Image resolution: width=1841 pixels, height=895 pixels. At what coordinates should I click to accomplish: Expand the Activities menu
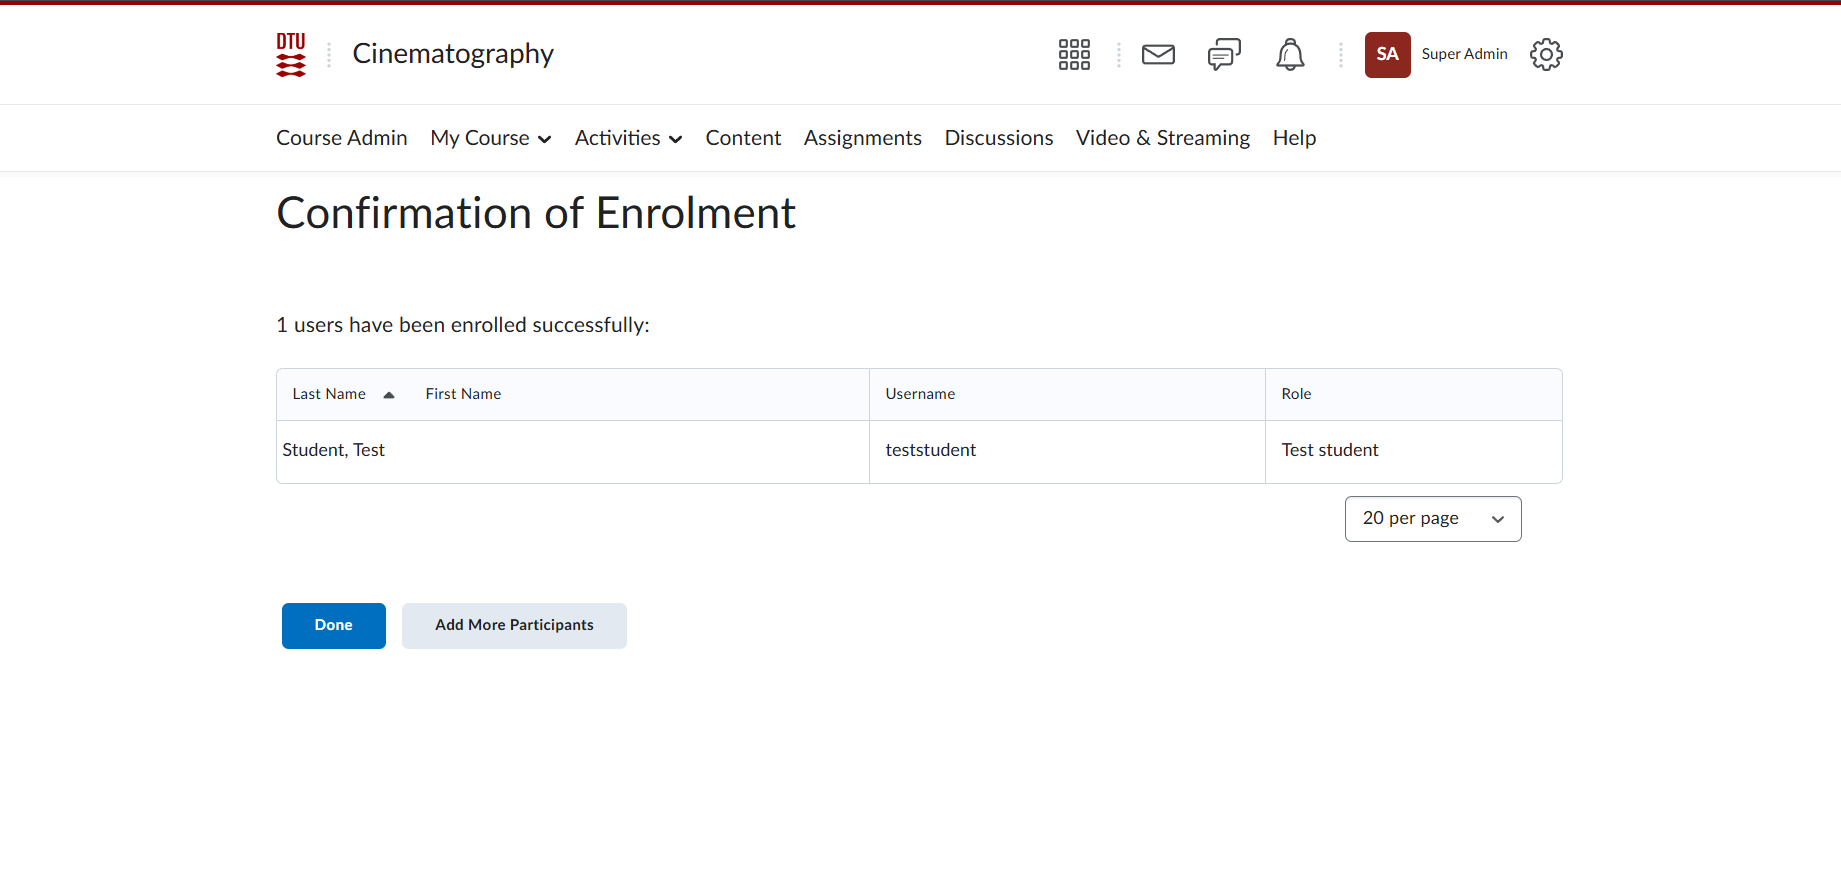pos(628,138)
